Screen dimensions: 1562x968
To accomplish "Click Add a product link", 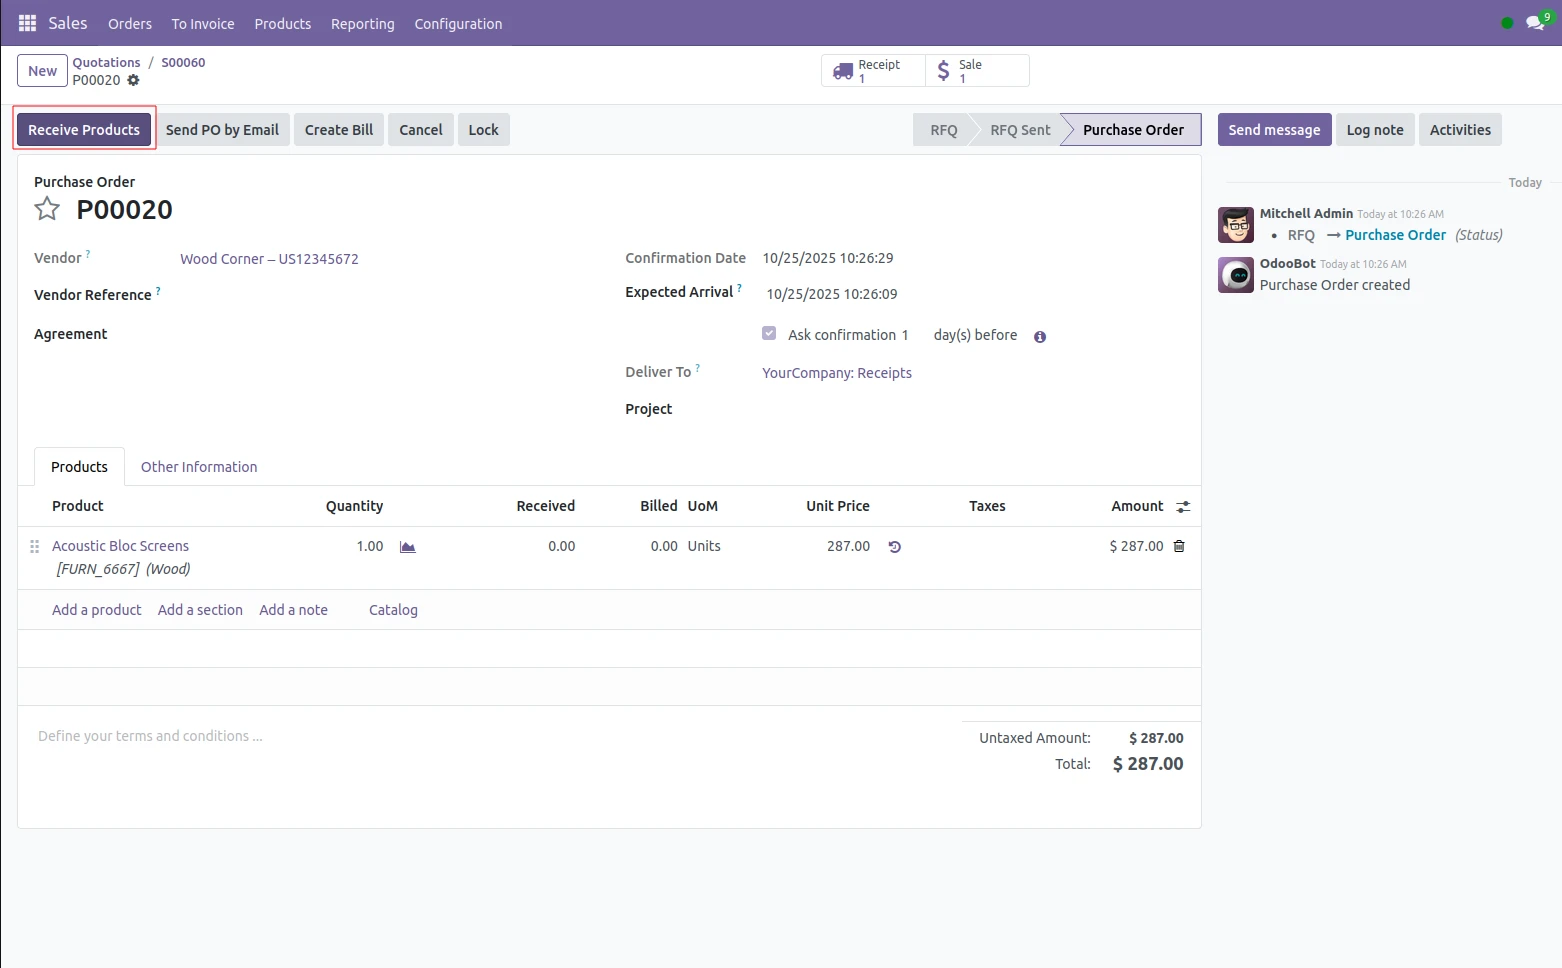I will click(96, 609).
